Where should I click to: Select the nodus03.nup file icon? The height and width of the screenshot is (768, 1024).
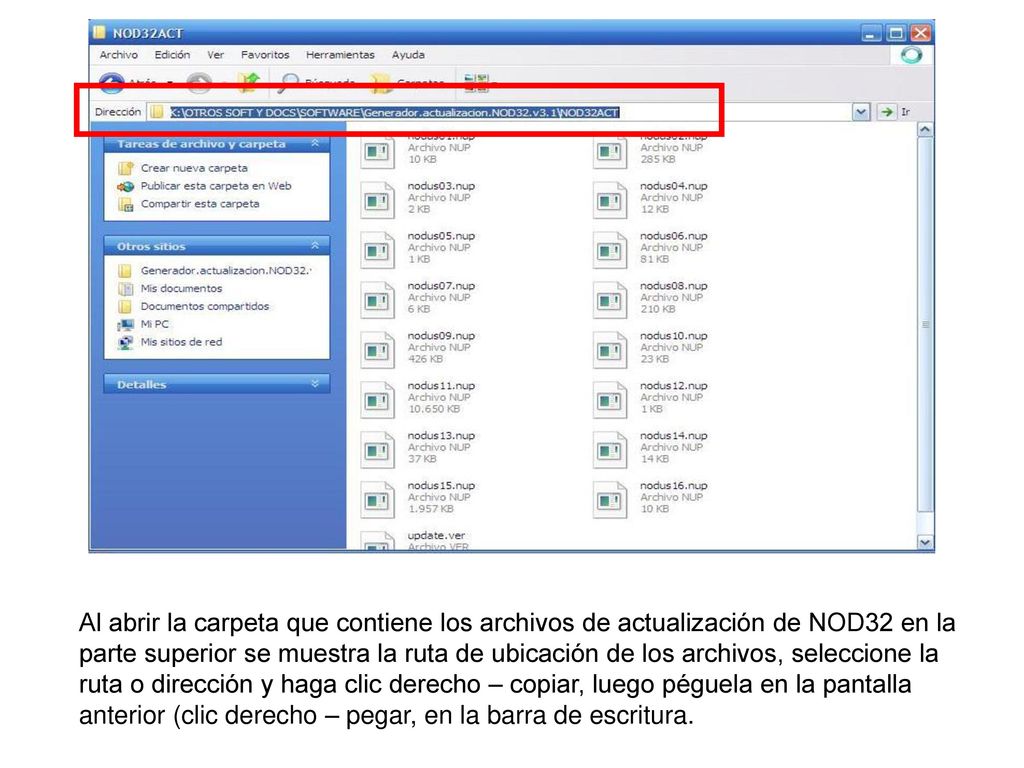coord(377,200)
